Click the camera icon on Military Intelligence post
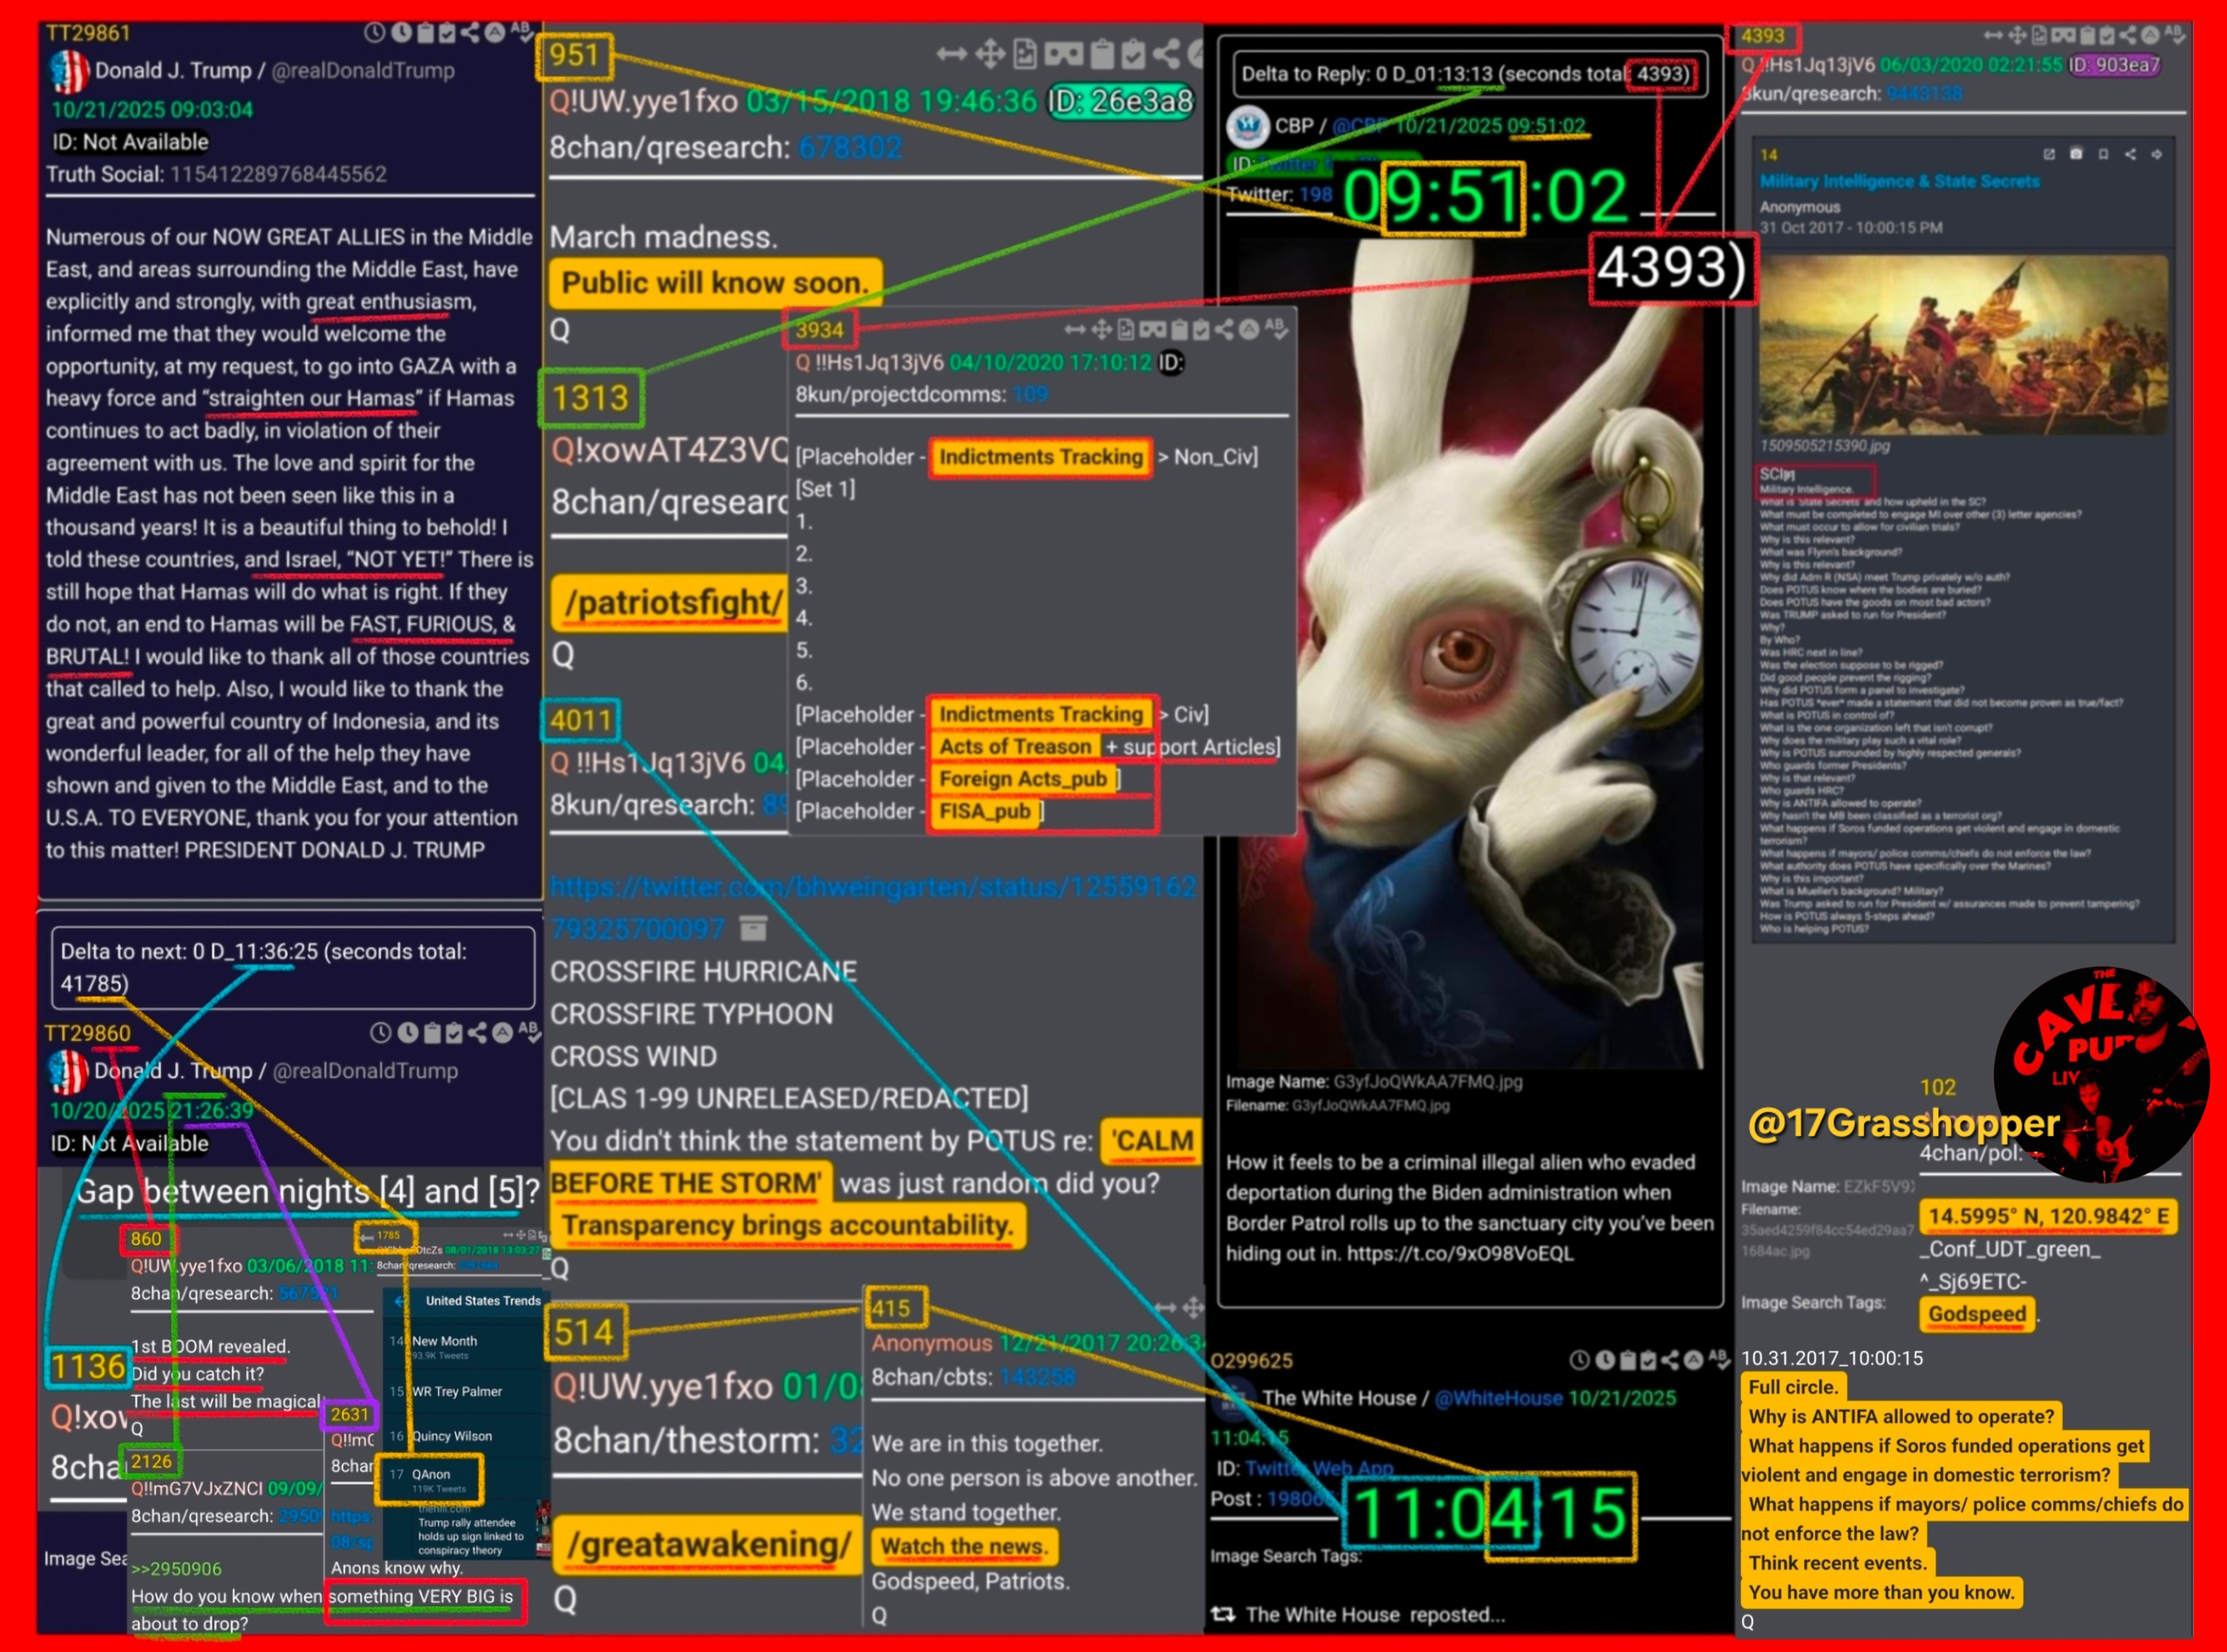This screenshot has height=1652, width=2227. point(2076,154)
